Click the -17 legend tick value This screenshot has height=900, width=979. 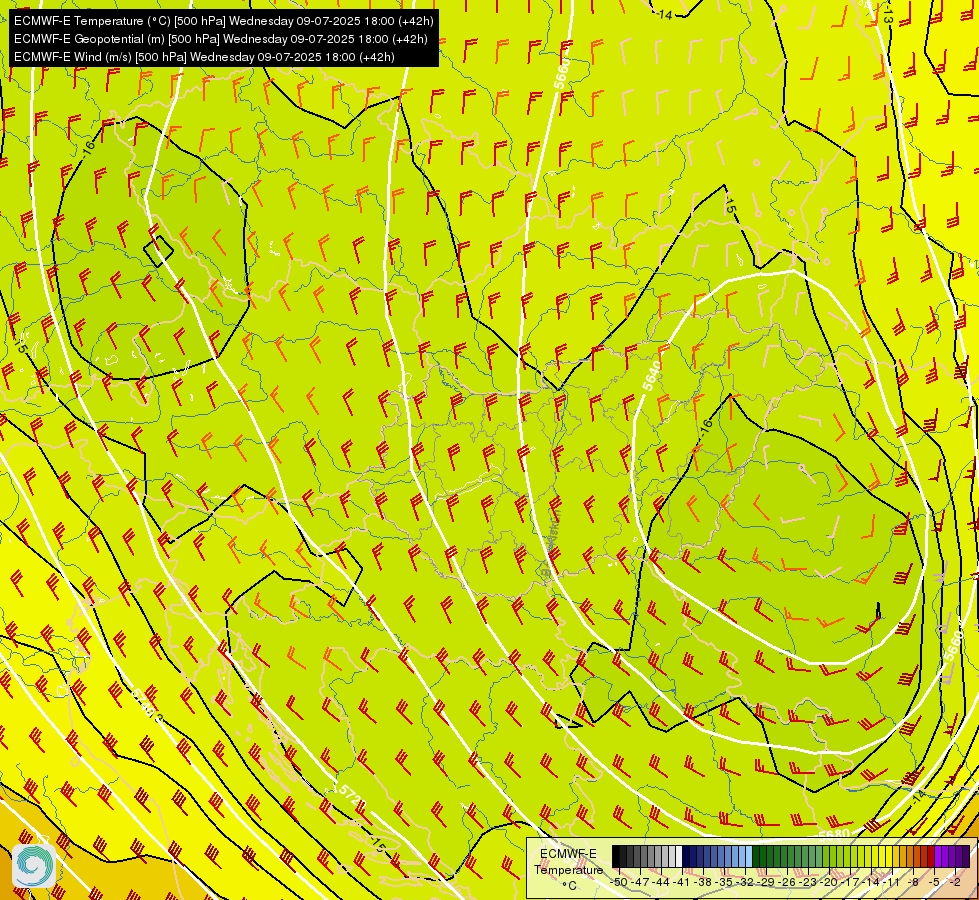[x=852, y=882]
